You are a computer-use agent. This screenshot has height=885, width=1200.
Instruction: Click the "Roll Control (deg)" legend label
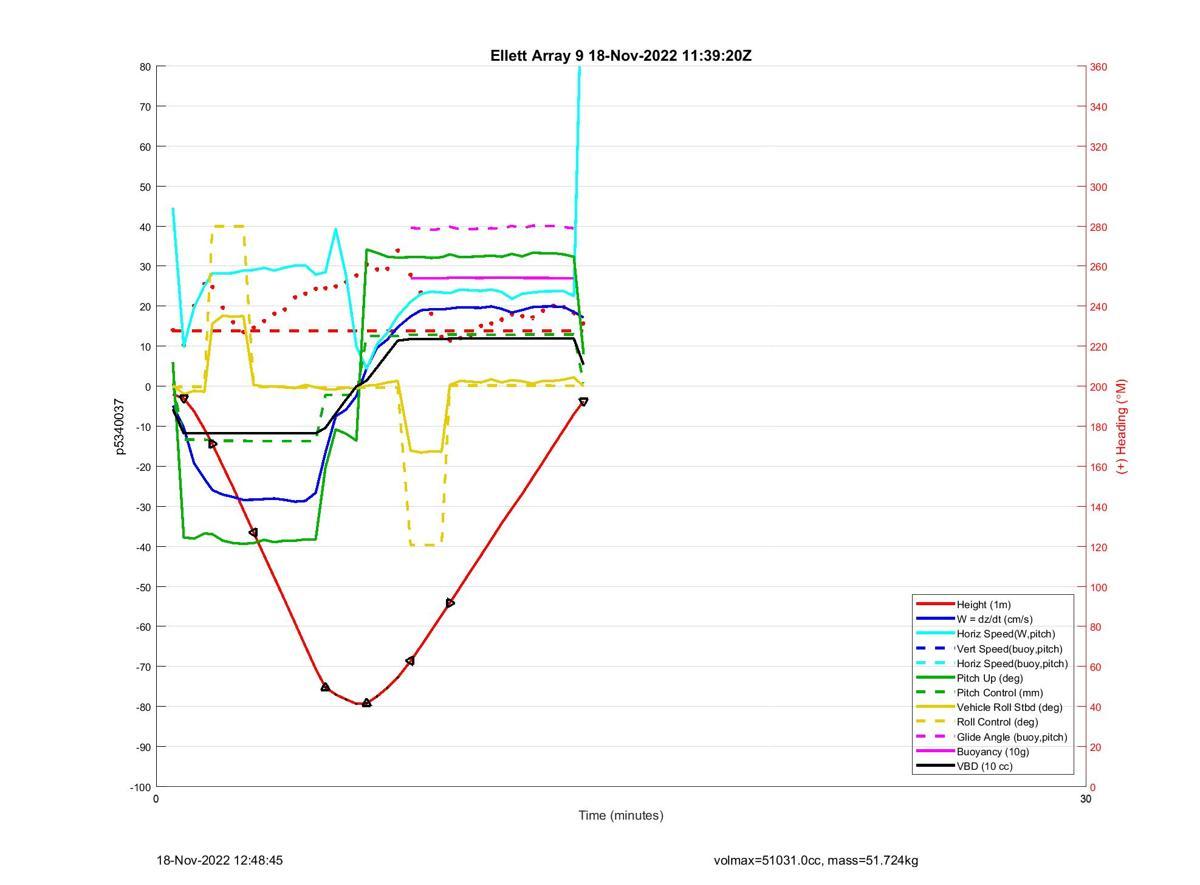[x=997, y=721]
